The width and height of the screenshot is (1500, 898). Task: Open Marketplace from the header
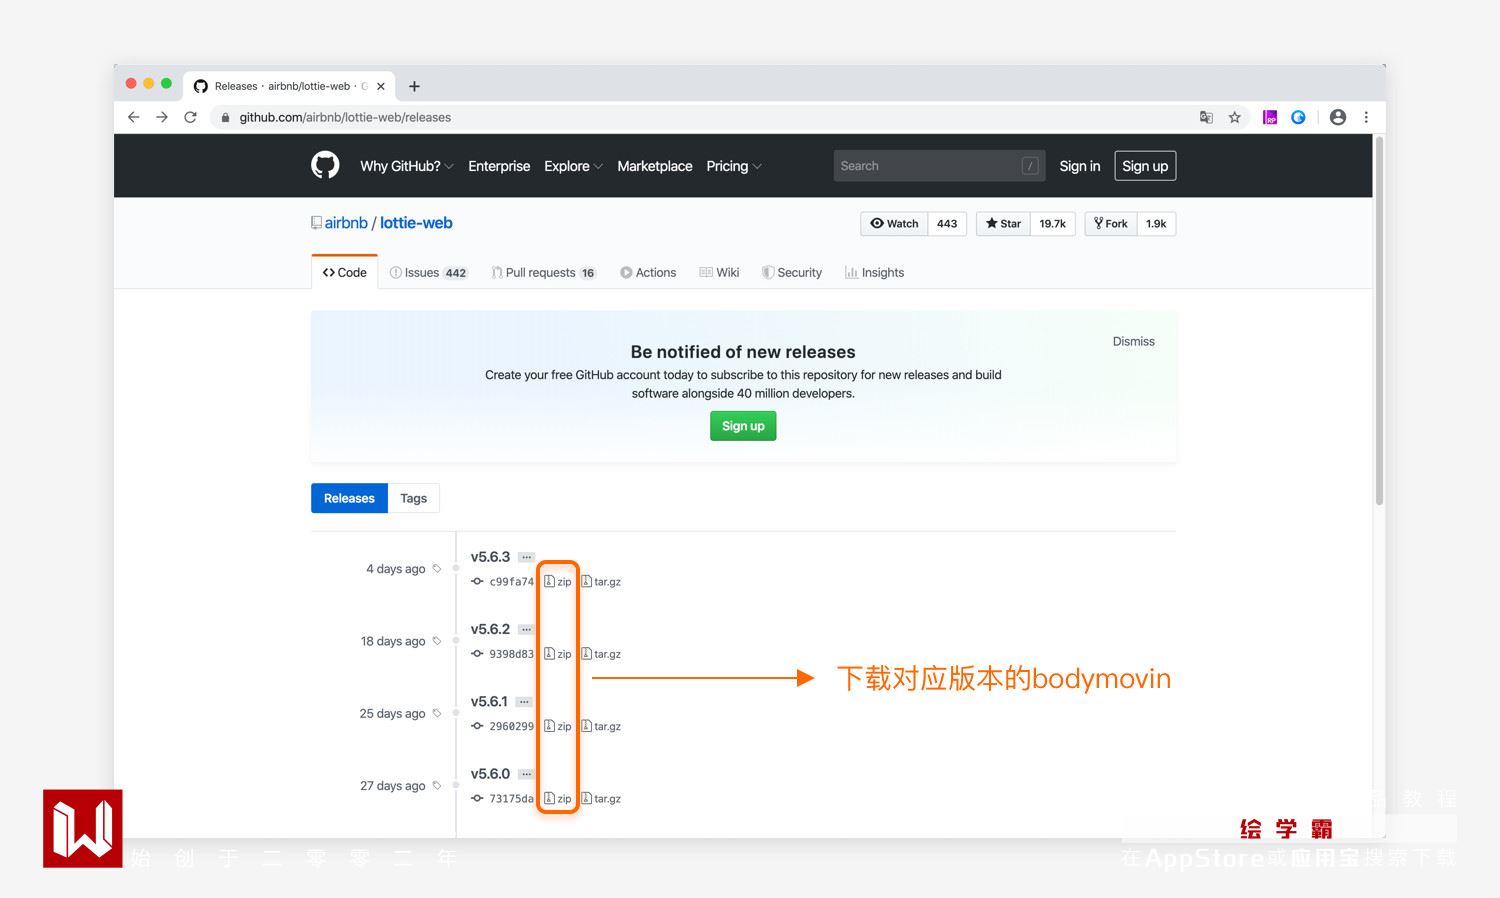[x=655, y=166]
